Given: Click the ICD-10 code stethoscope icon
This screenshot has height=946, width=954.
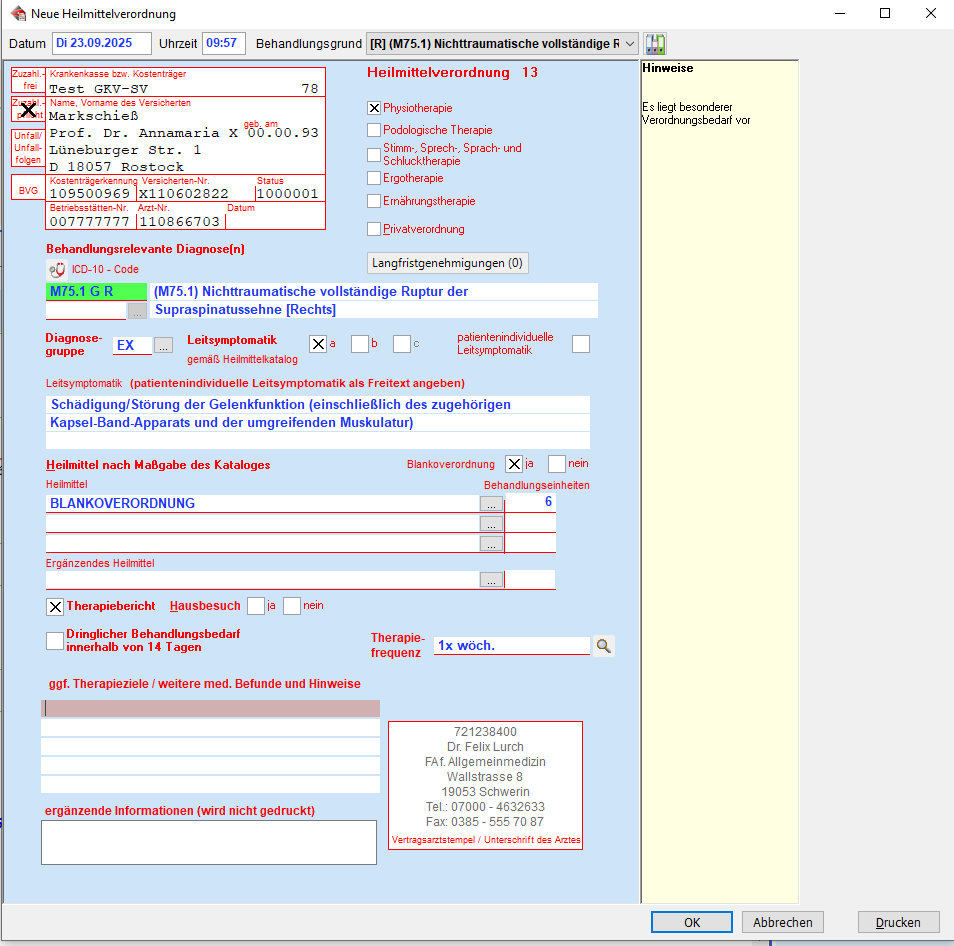Looking at the screenshot, I should (x=57, y=269).
